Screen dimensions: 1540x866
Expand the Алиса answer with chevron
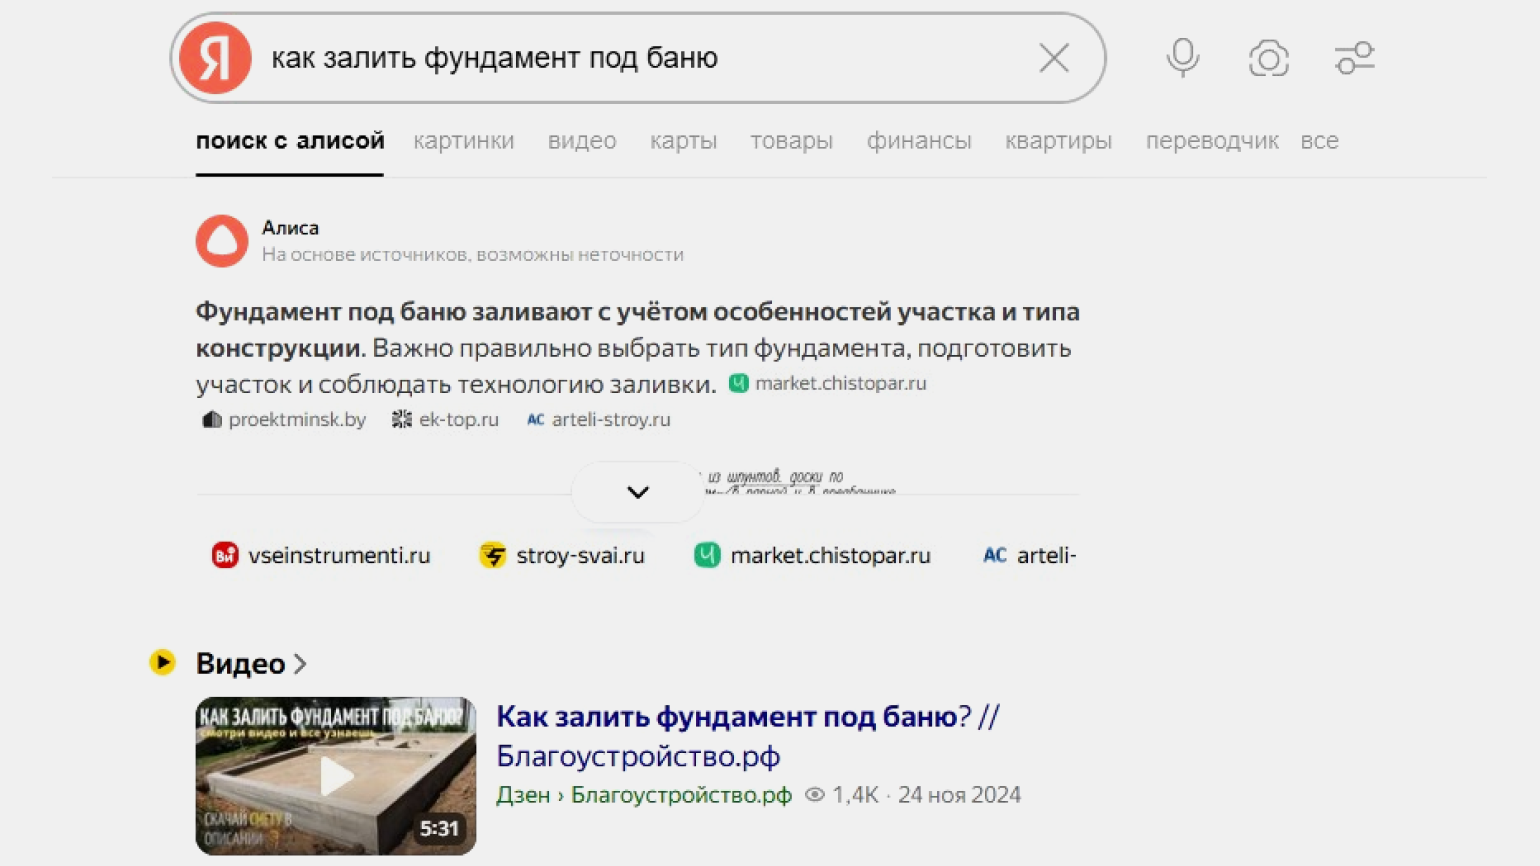(x=637, y=492)
